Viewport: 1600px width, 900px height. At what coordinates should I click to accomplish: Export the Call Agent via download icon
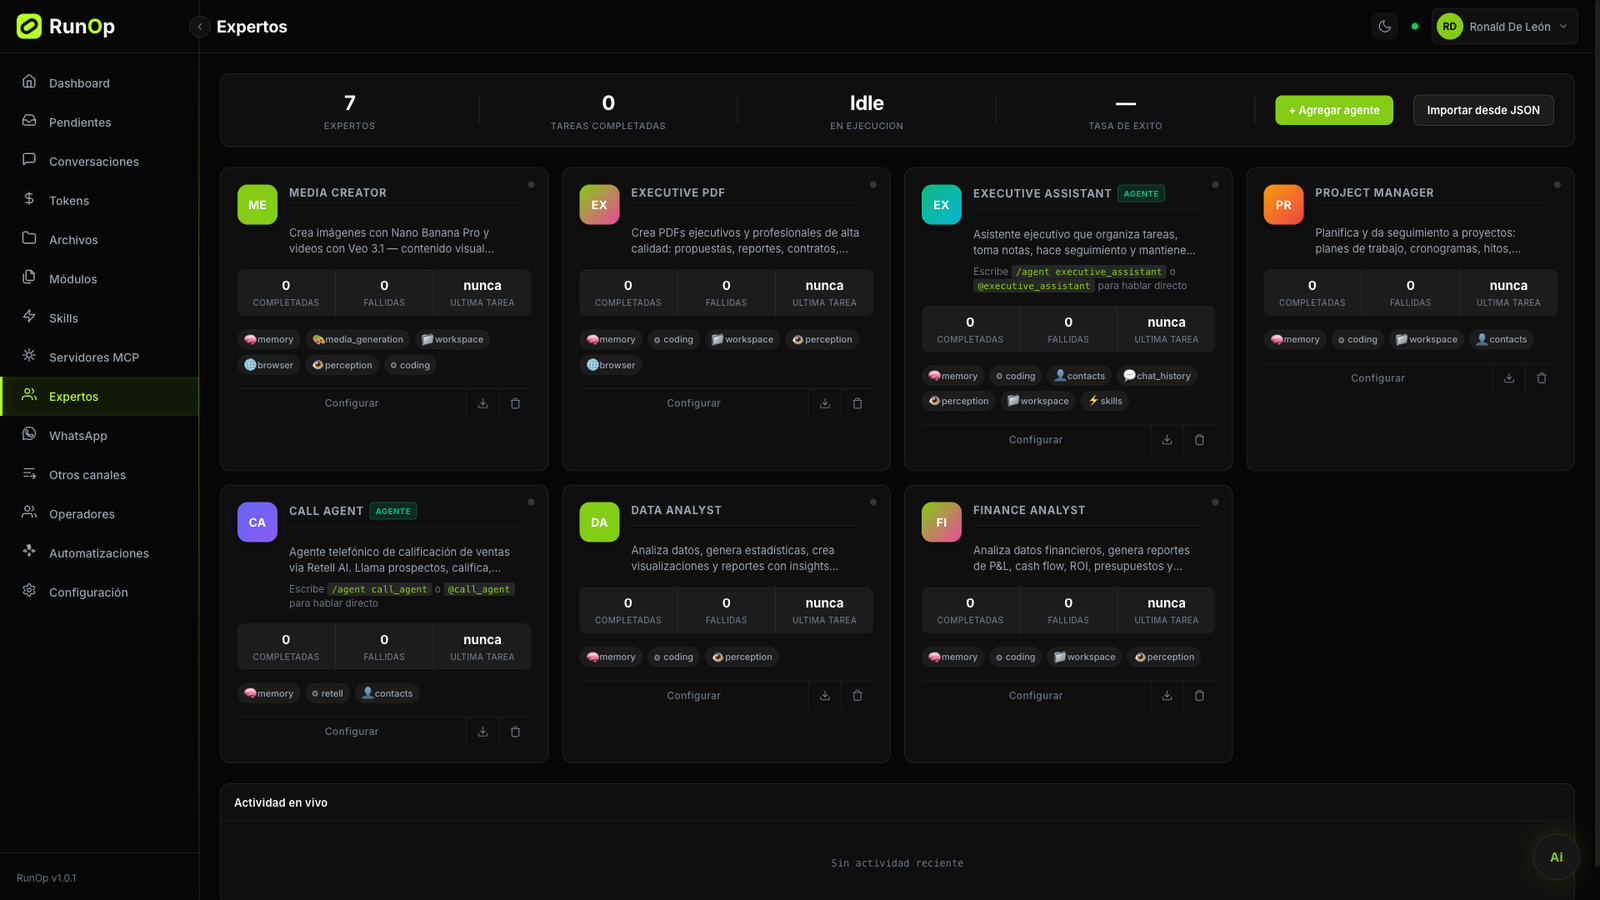tap(483, 731)
